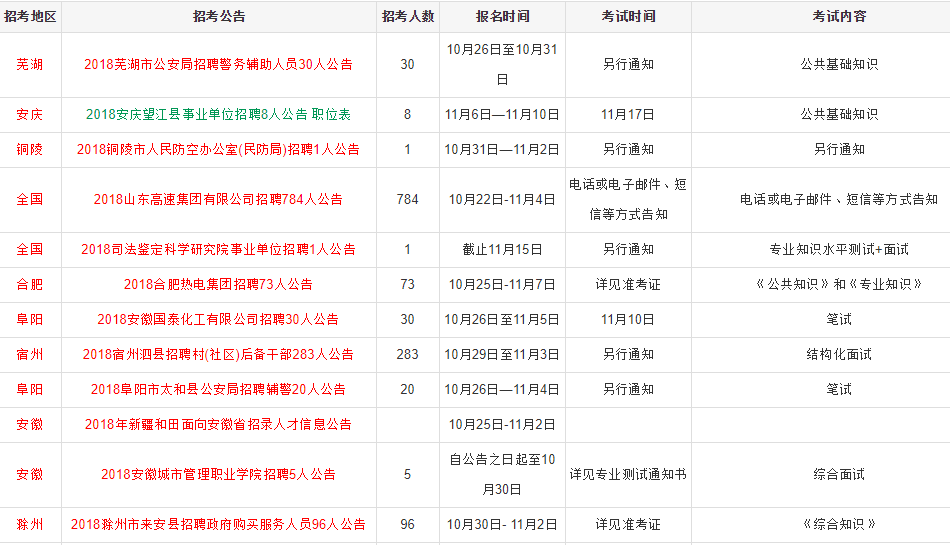
Task: Click the 综合面试 content cell
Action: (x=839, y=475)
